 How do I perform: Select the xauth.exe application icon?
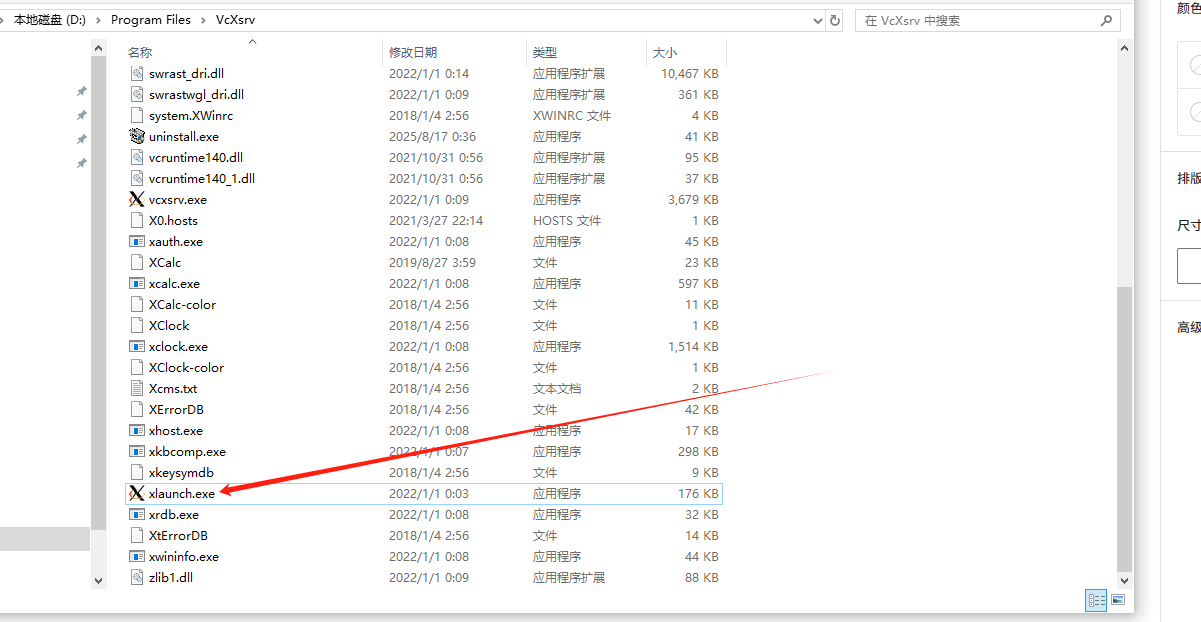tap(138, 242)
